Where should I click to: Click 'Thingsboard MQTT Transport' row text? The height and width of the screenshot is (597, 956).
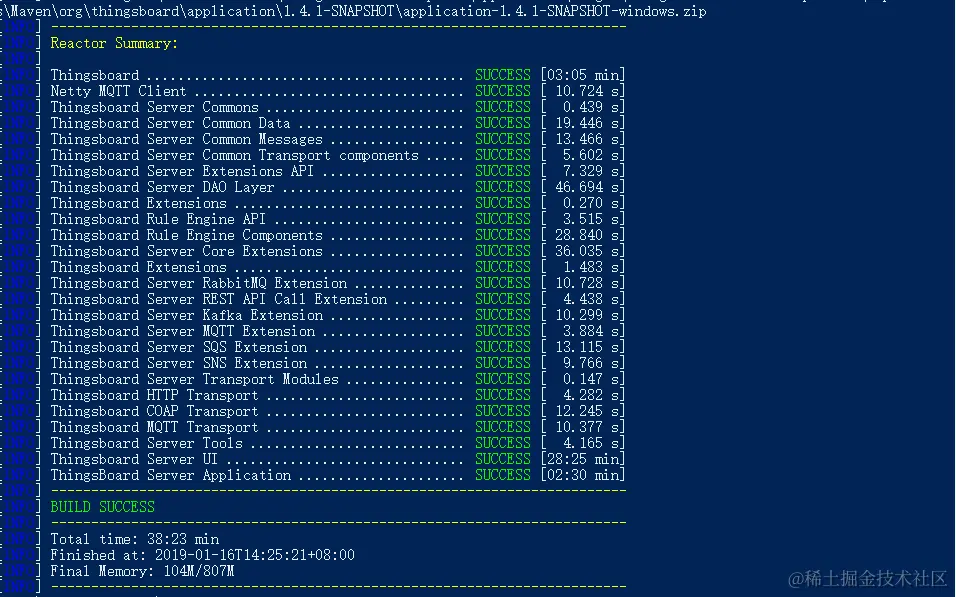click(x=154, y=427)
